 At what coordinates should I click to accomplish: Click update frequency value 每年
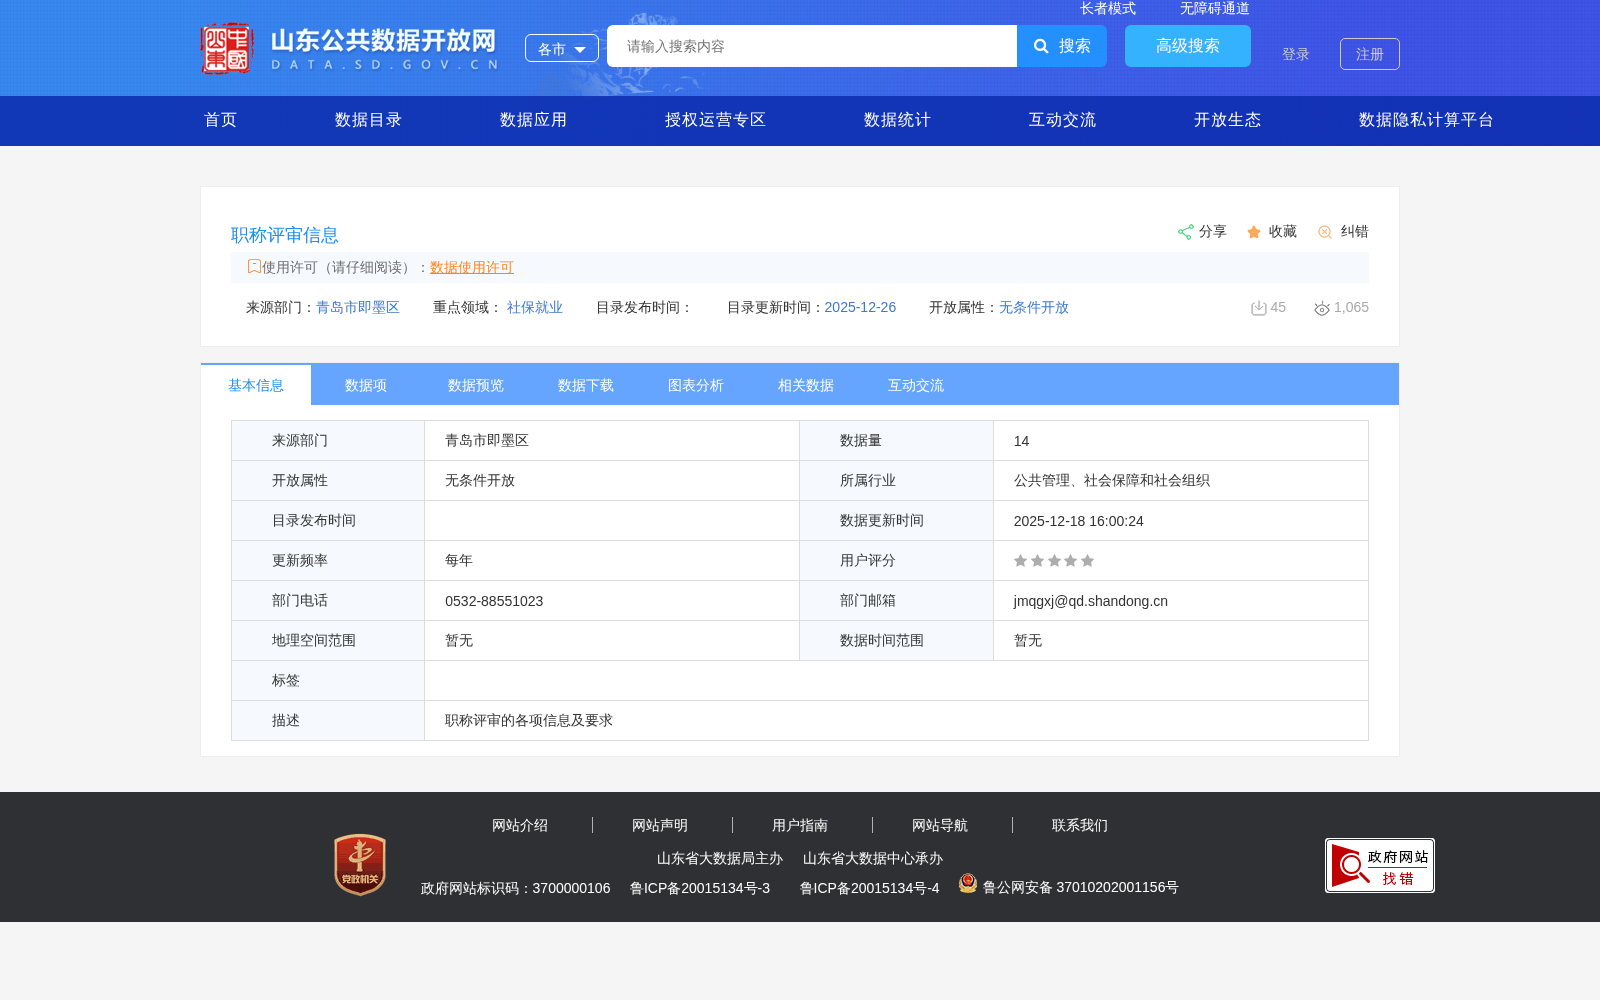(459, 560)
